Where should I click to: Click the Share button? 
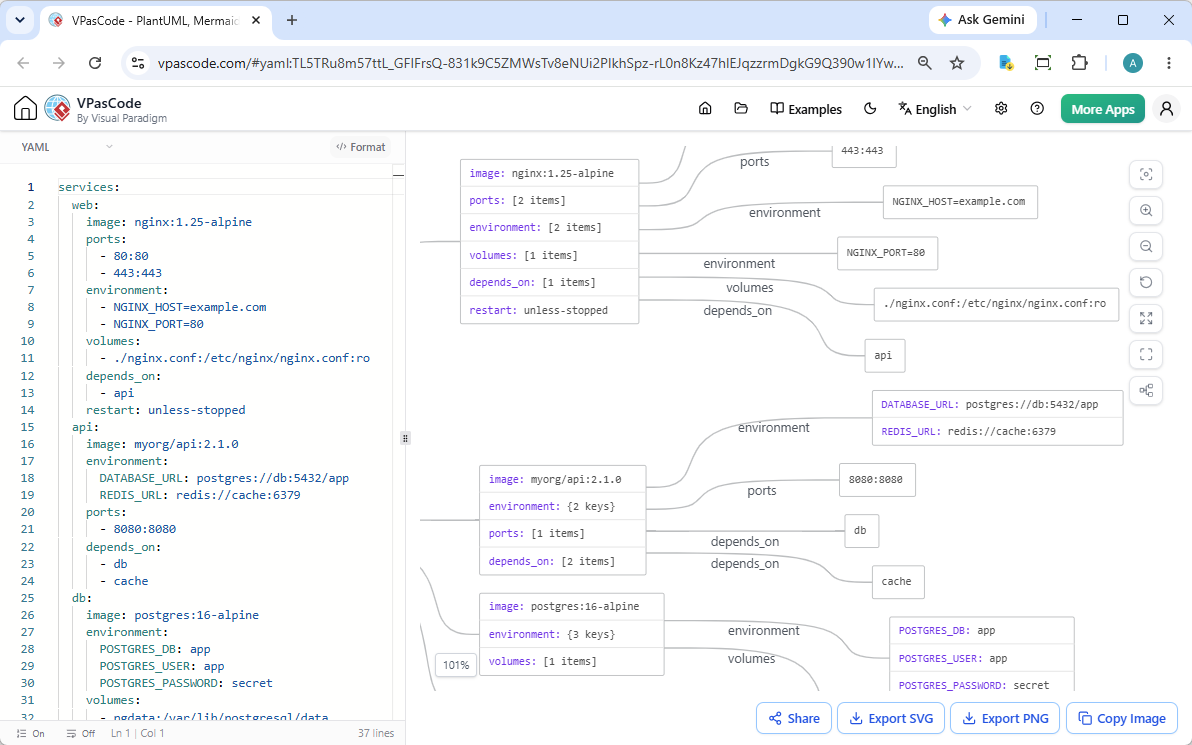[794, 718]
